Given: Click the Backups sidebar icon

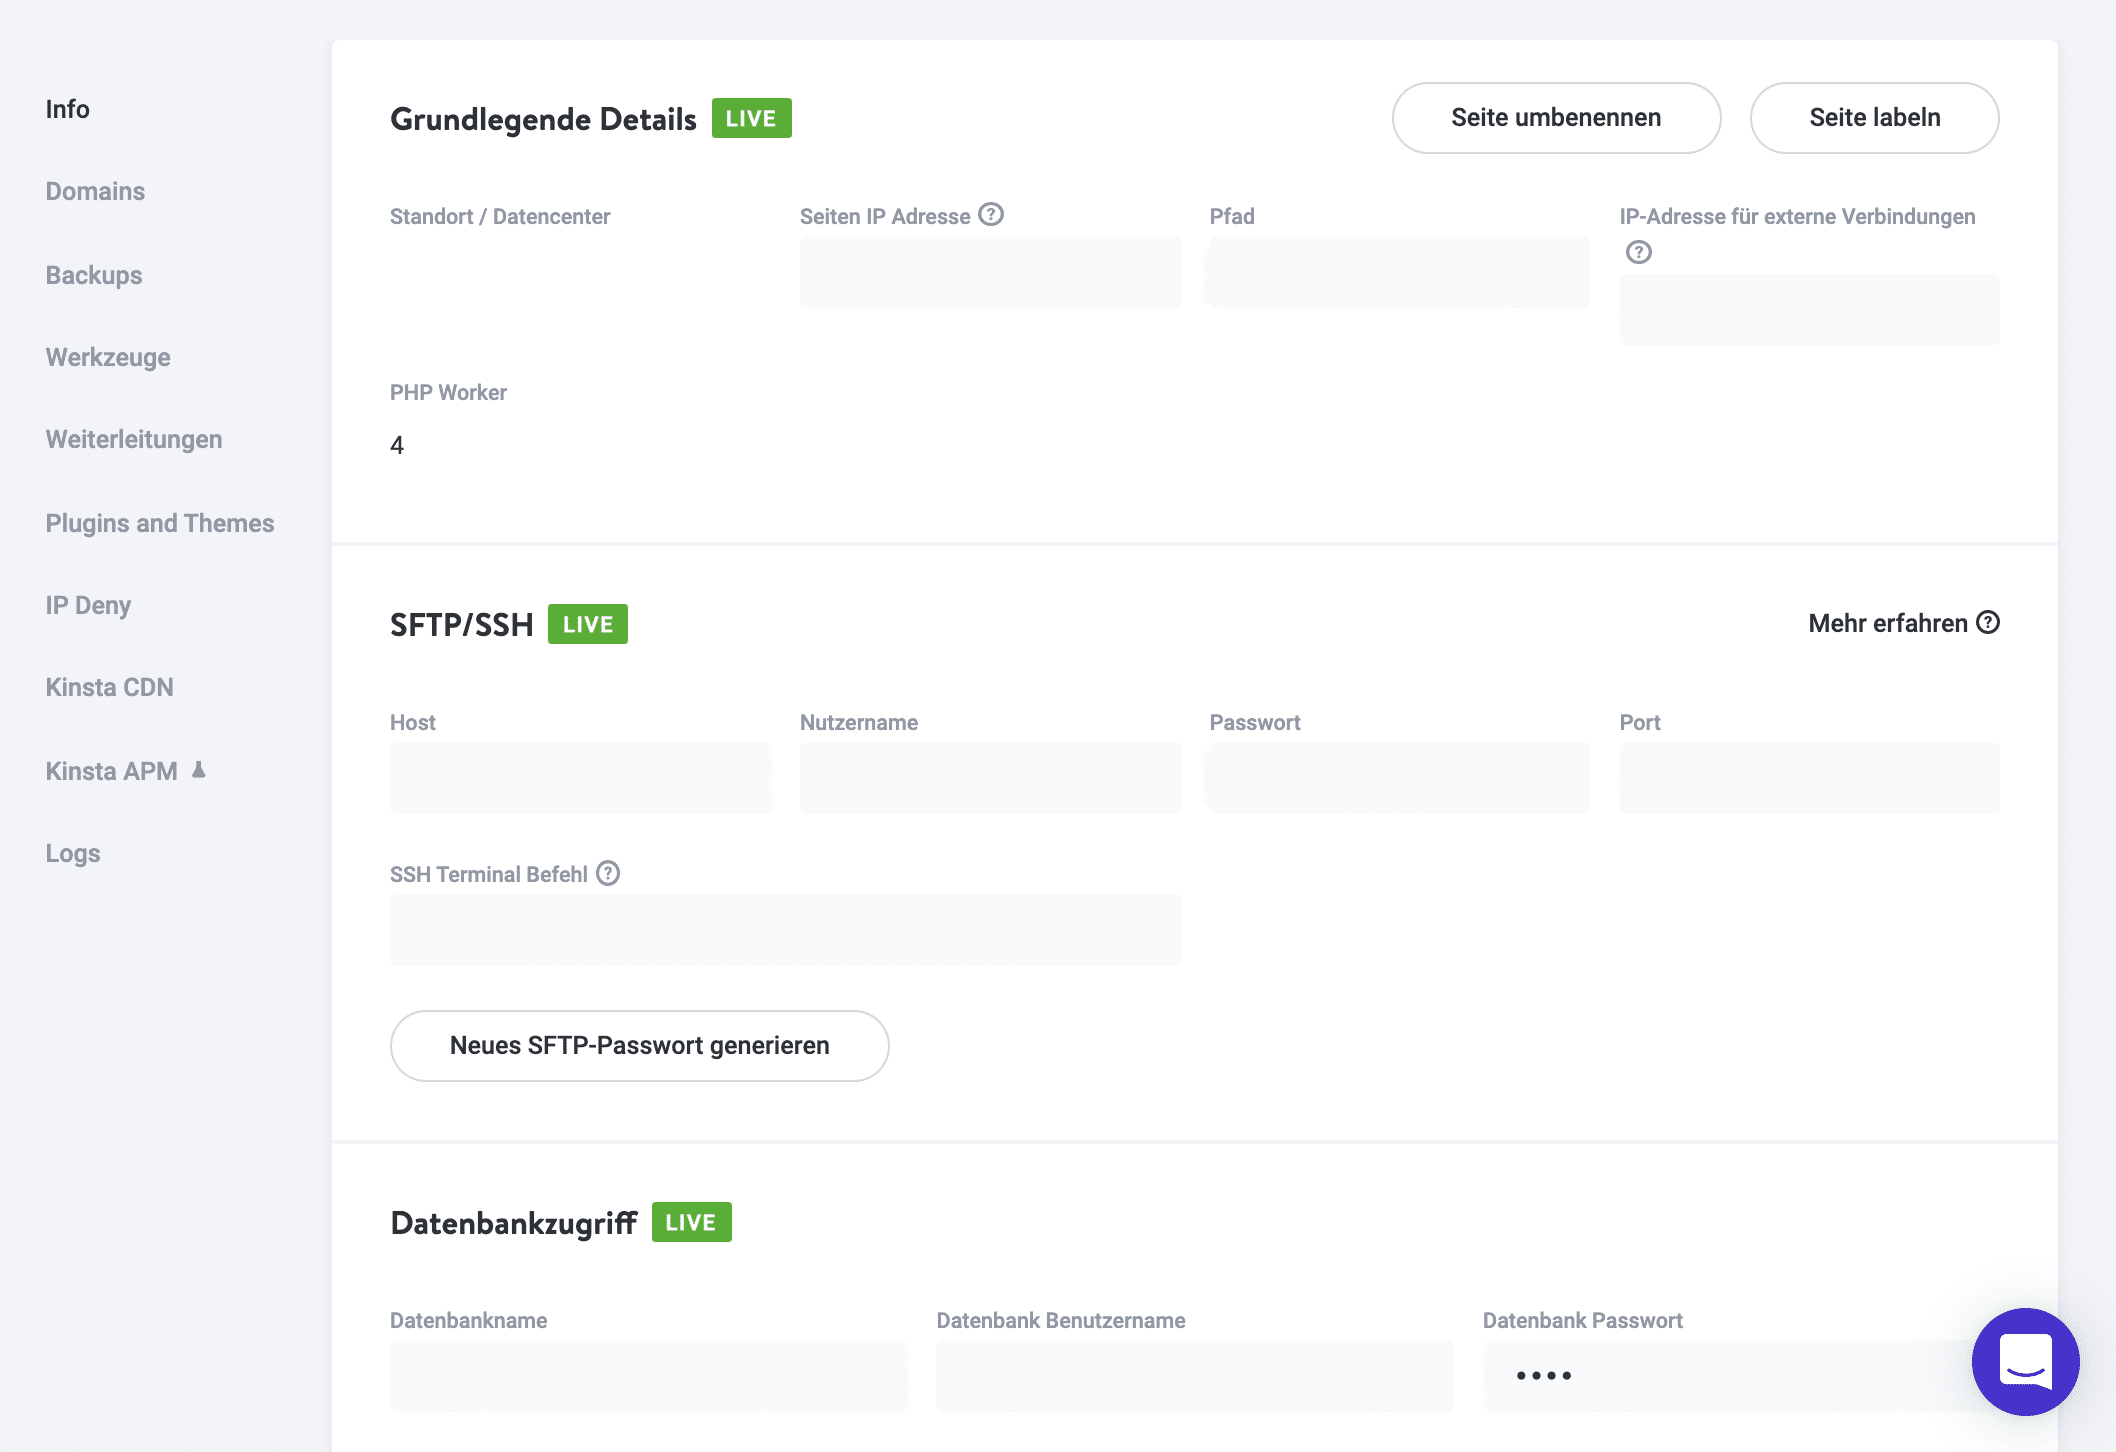Looking at the screenshot, I should pyautogui.click(x=93, y=273).
